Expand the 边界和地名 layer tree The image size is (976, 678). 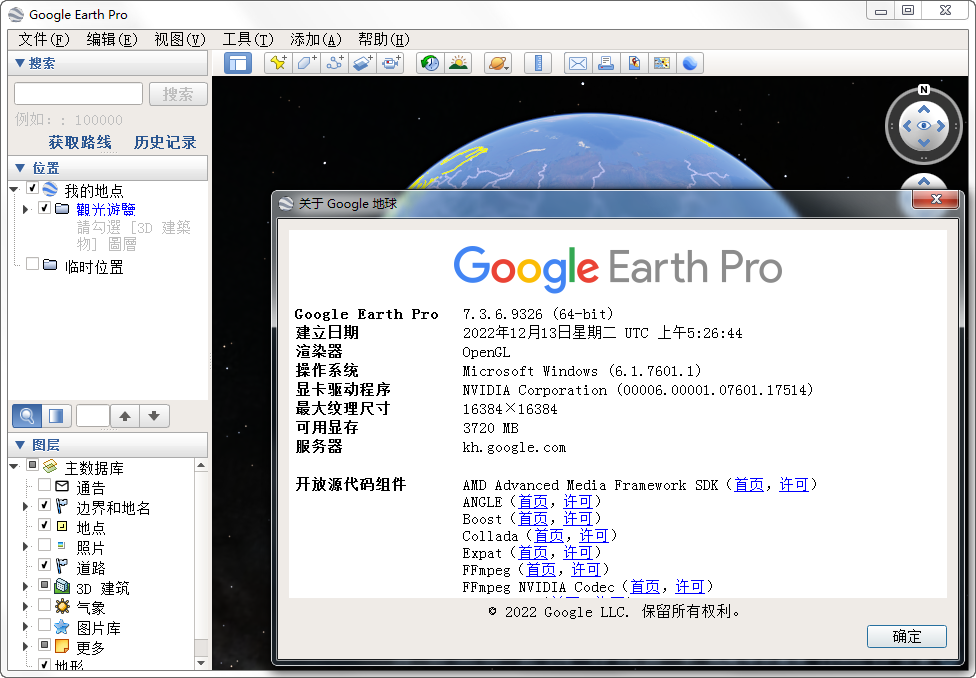25,507
